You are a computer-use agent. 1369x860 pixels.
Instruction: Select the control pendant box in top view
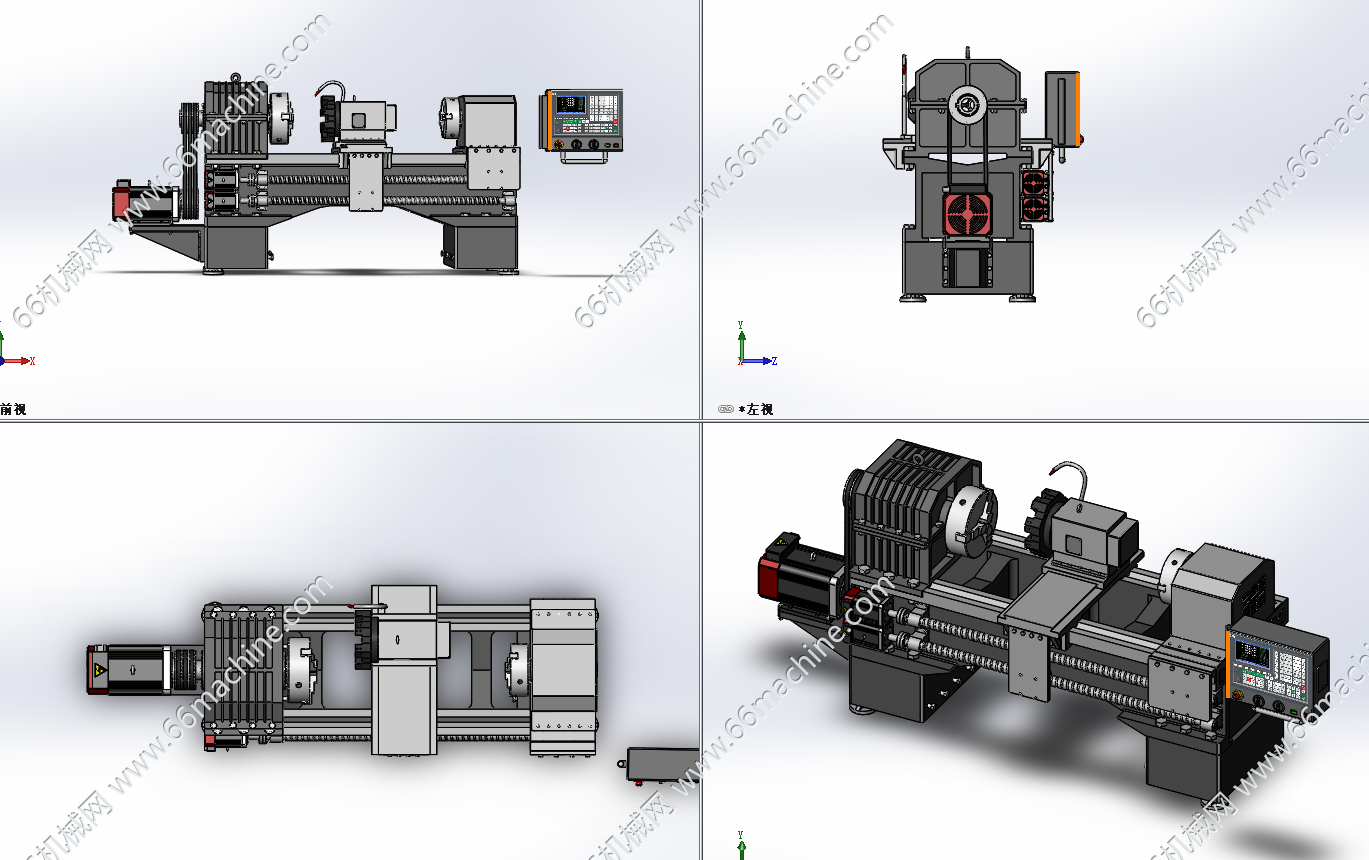coord(660,765)
